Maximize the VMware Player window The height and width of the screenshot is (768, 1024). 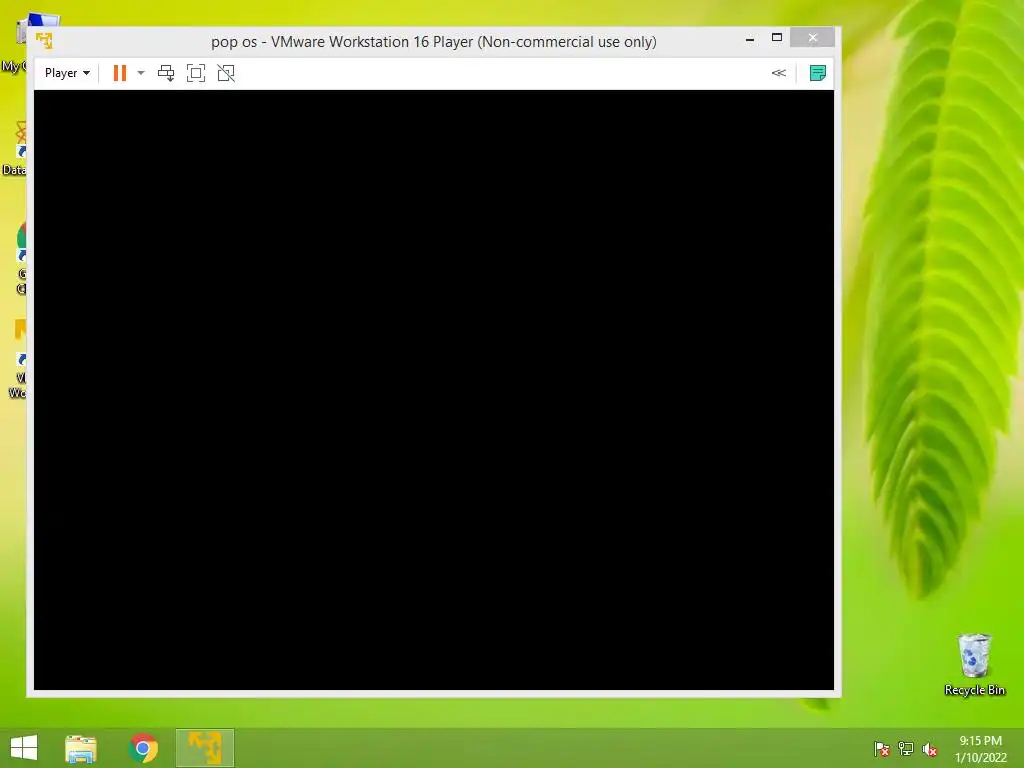click(x=777, y=38)
